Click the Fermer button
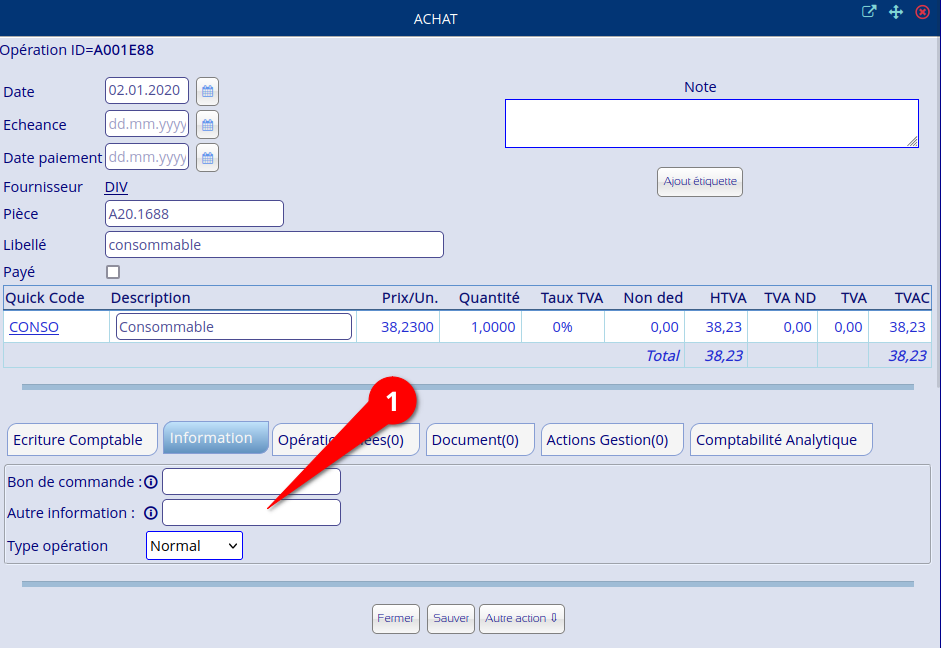 point(395,619)
